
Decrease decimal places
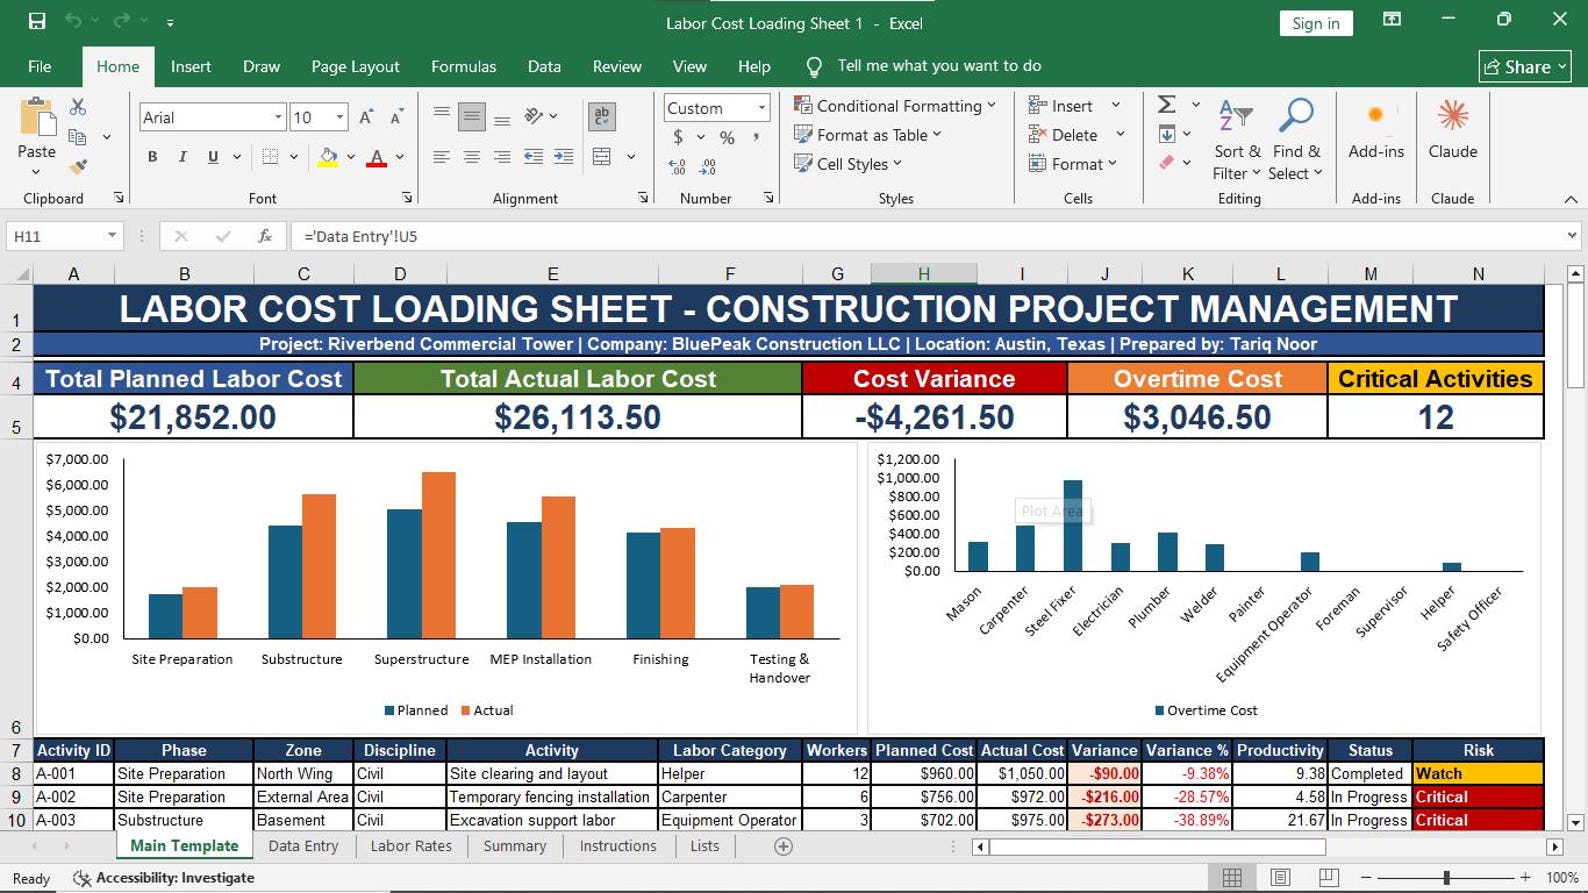click(x=708, y=167)
